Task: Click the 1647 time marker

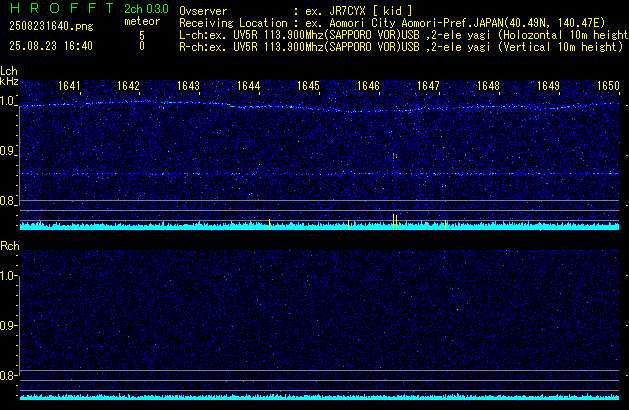Action: [x=428, y=86]
